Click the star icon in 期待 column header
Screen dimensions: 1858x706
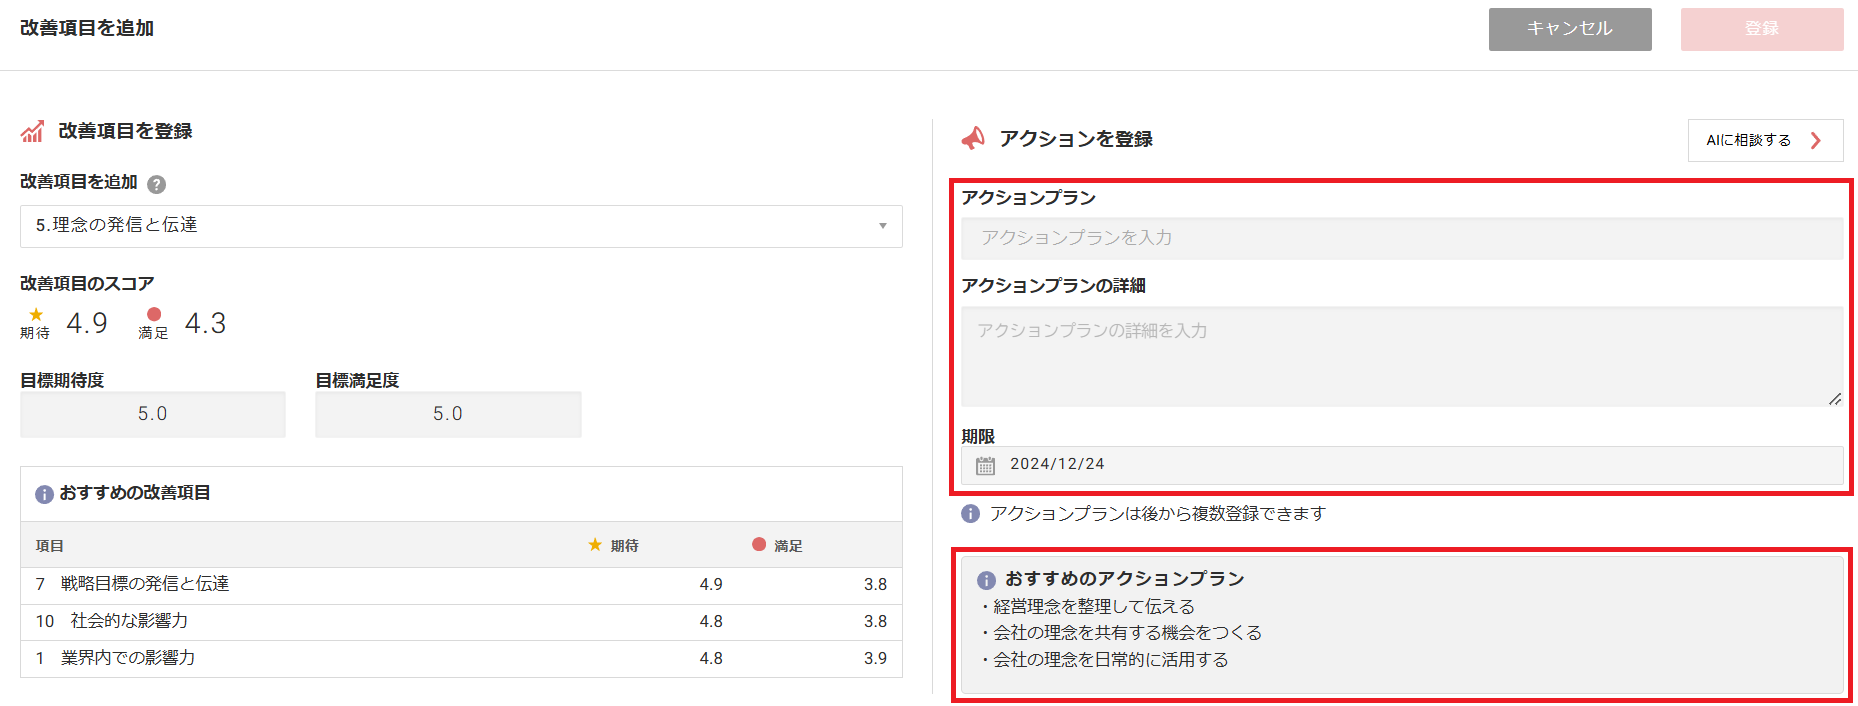tap(595, 545)
